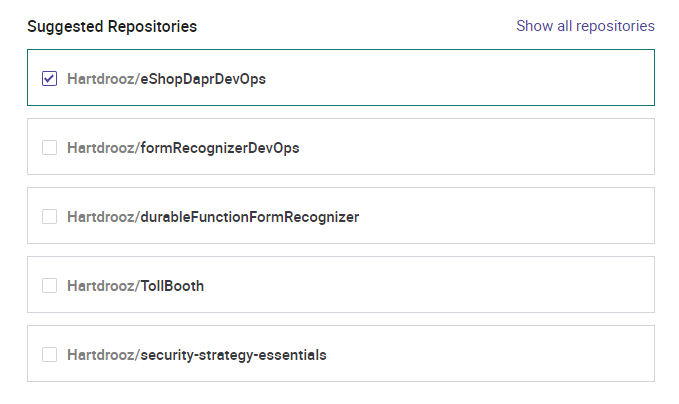Click the formRecognizerDevOps repository name

218,148
